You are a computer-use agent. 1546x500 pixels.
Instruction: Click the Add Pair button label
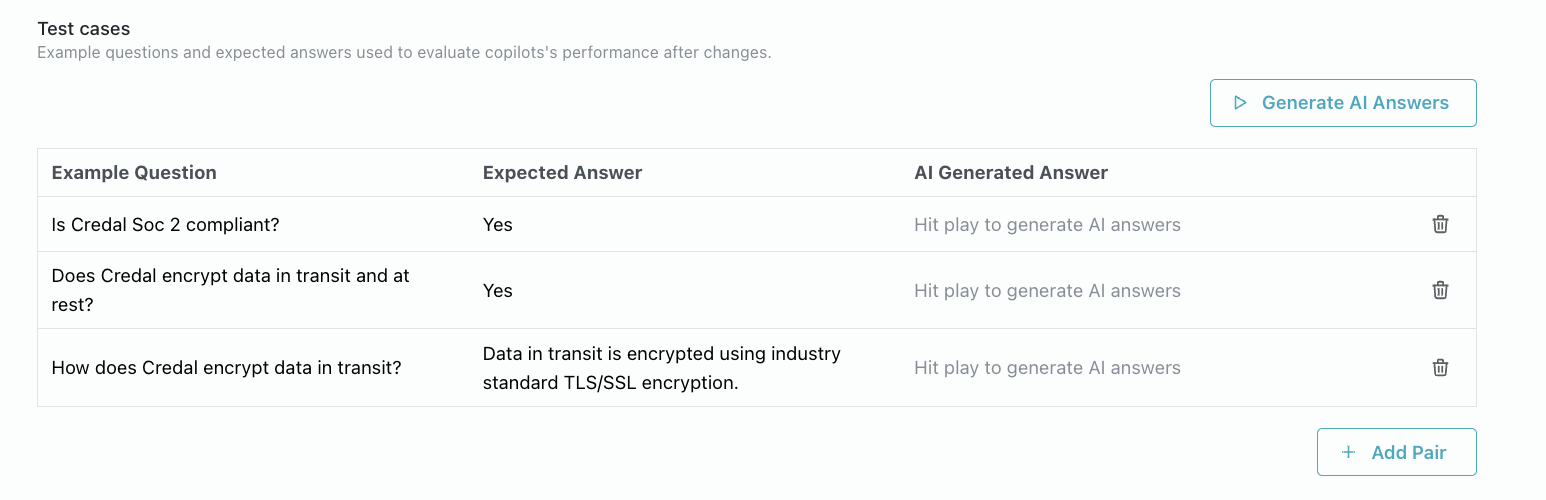1408,452
